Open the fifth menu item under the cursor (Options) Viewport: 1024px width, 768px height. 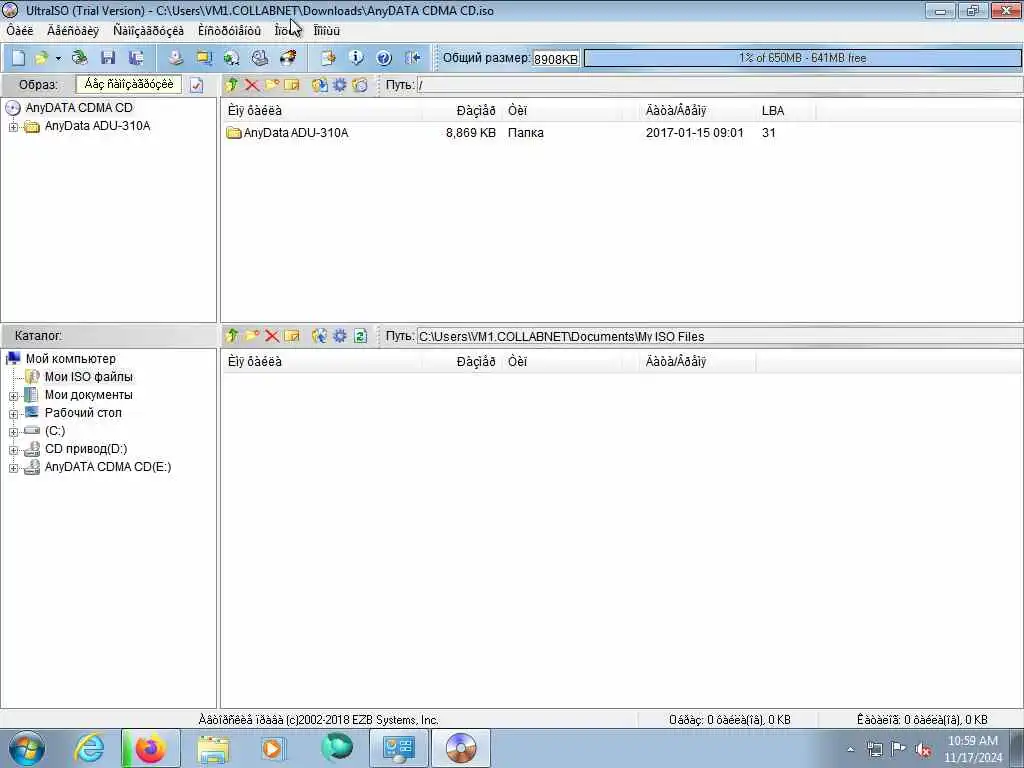click(287, 31)
